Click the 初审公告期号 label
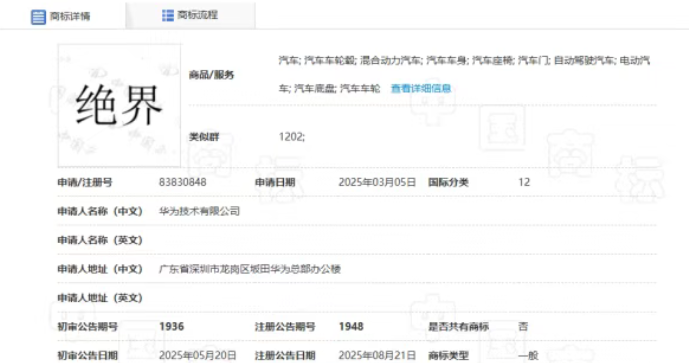 pyautogui.click(x=87, y=327)
